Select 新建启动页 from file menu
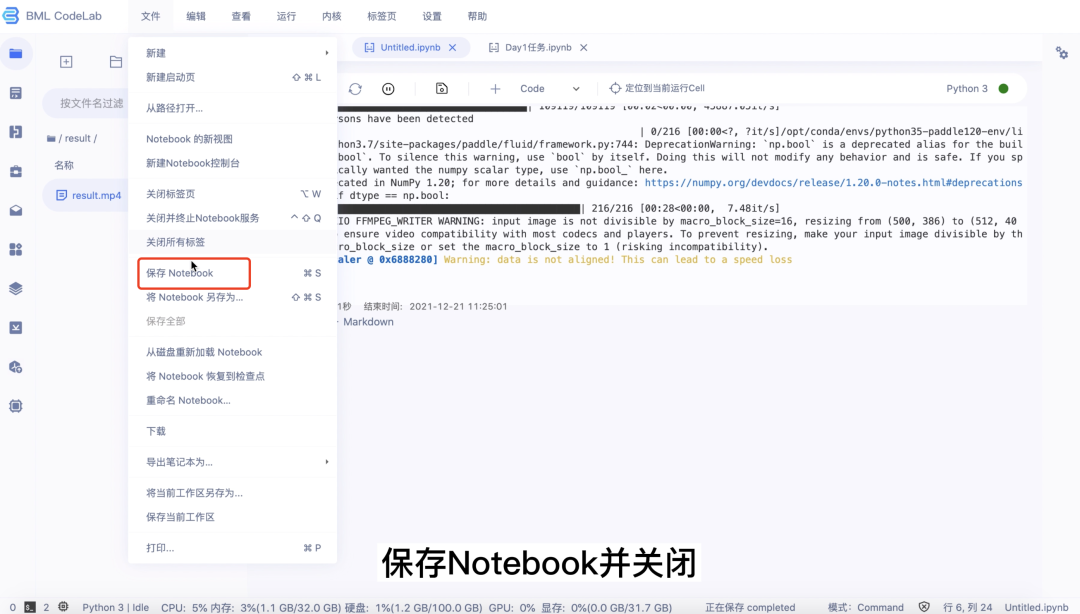1080x614 pixels. (232, 77)
